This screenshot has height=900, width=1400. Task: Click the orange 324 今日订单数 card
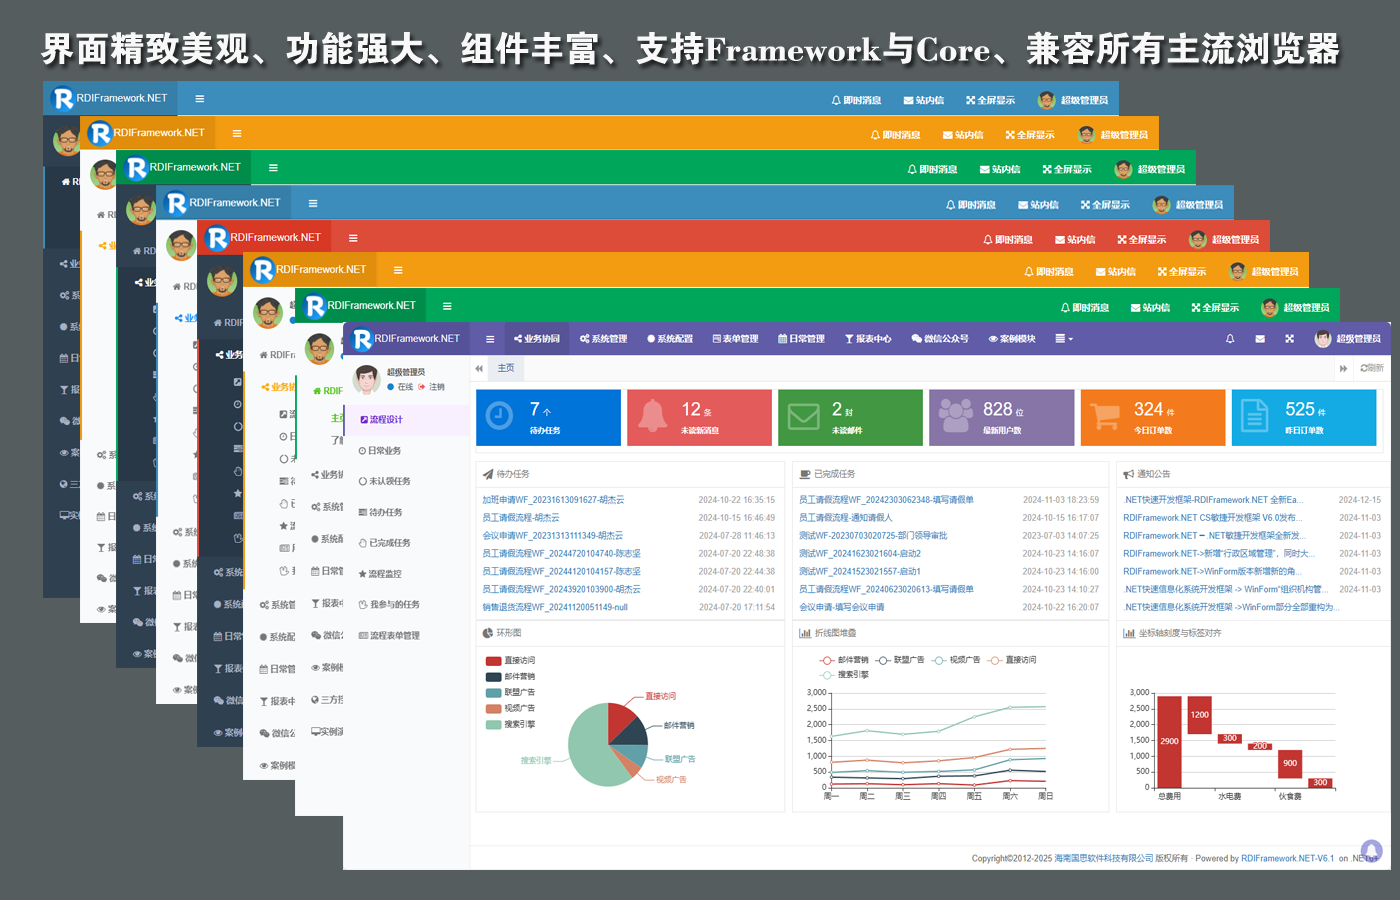coord(1152,417)
